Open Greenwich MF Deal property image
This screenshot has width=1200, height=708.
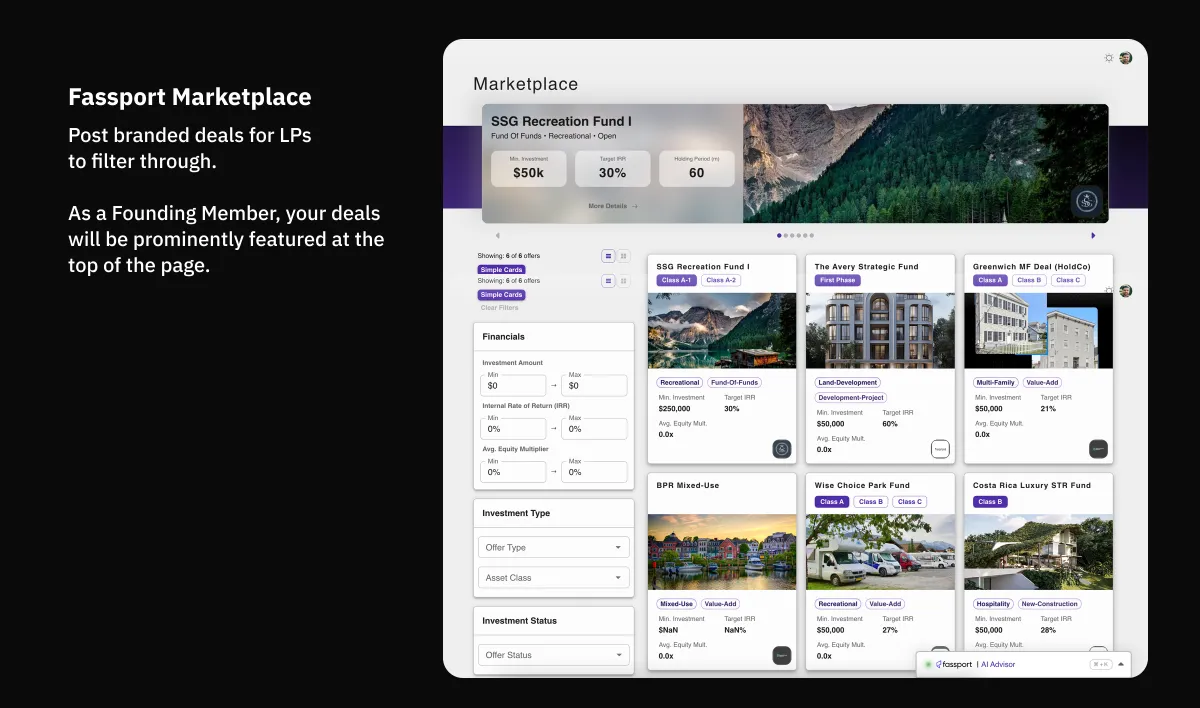point(1038,331)
